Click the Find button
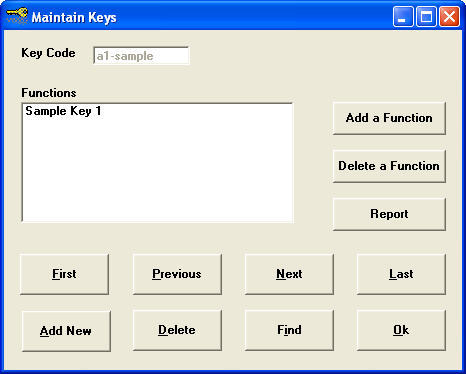 [289, 330]
